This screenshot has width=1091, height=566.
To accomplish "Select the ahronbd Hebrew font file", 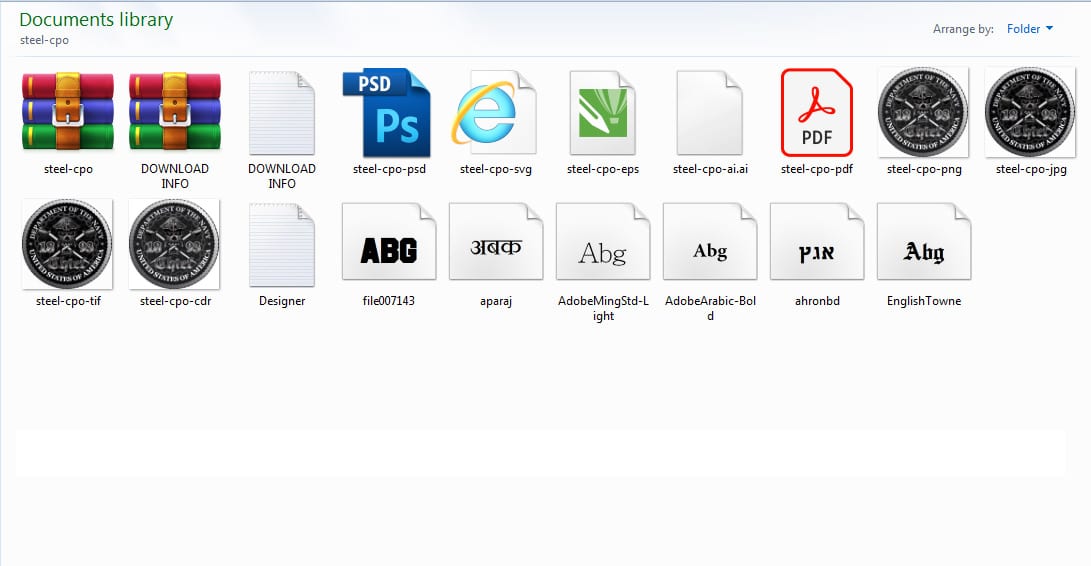I will 816,244.
